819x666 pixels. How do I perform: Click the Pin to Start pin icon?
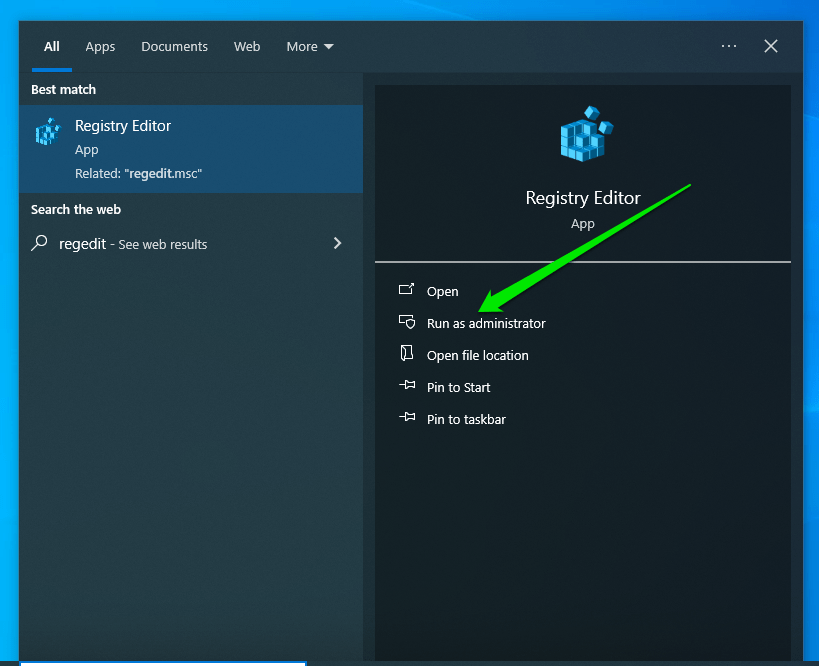pyautogui.click(x=407, y=385)
